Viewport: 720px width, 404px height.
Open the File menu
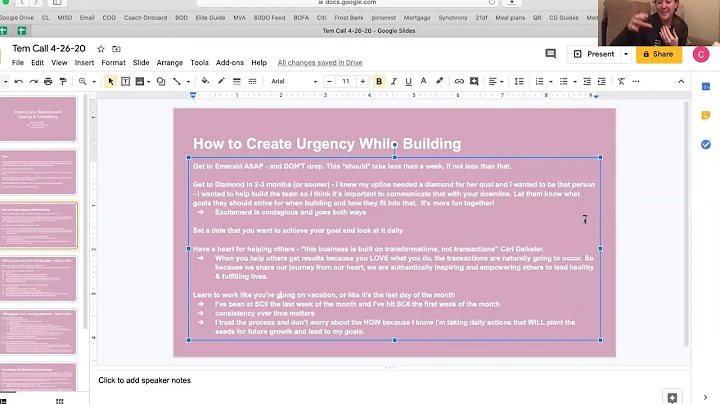coord(17,62)
